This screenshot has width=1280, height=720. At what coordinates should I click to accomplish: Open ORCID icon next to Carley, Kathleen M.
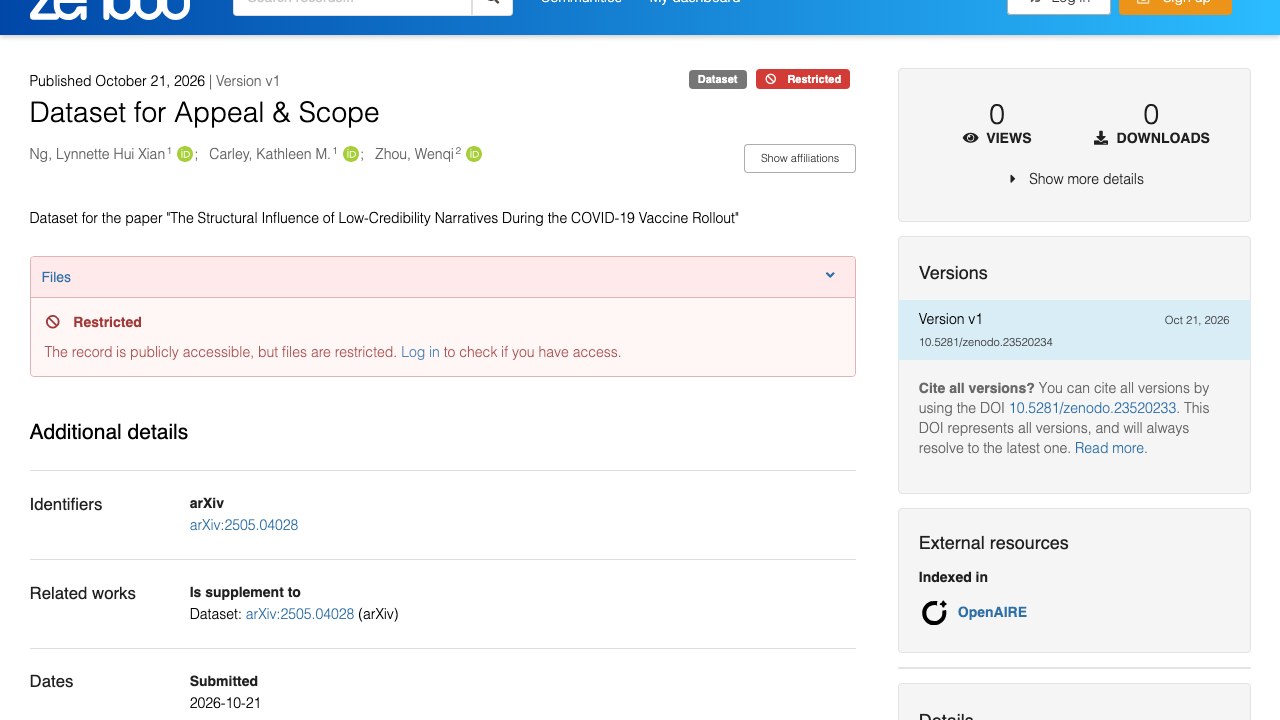tap(351, 154)
